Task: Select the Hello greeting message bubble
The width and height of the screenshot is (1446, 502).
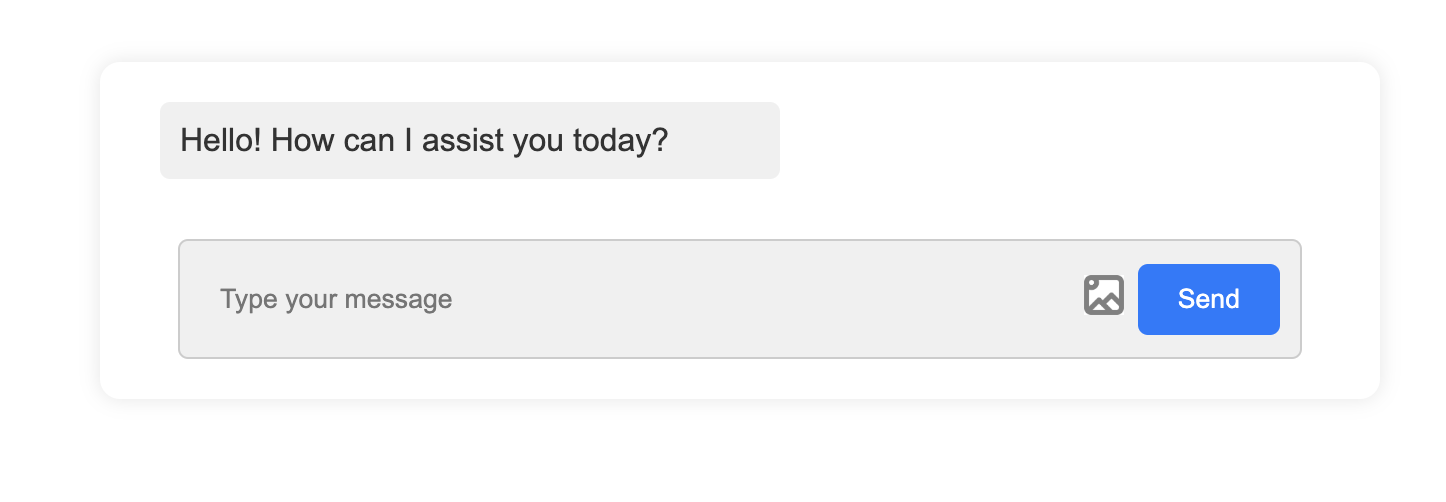Action: pos(469,140)
